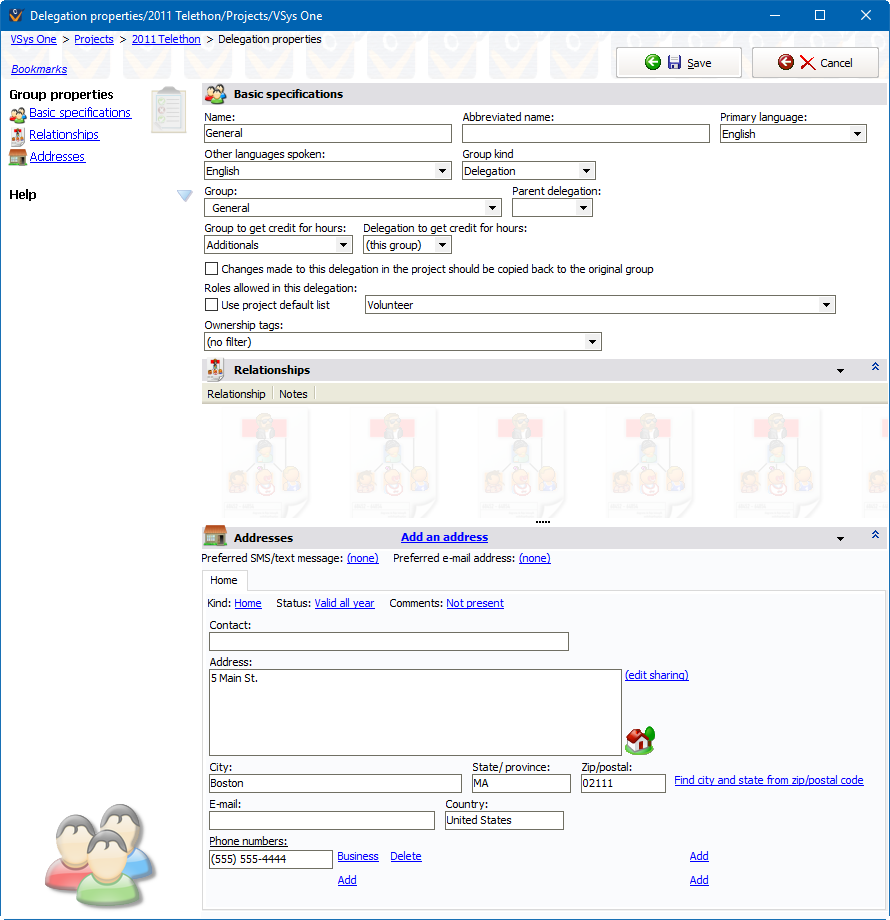The height and width of the screenshot is (920, 890).
Task: Select the Relationships icon in Group properties sidebar
Action: tap(18, 134)
